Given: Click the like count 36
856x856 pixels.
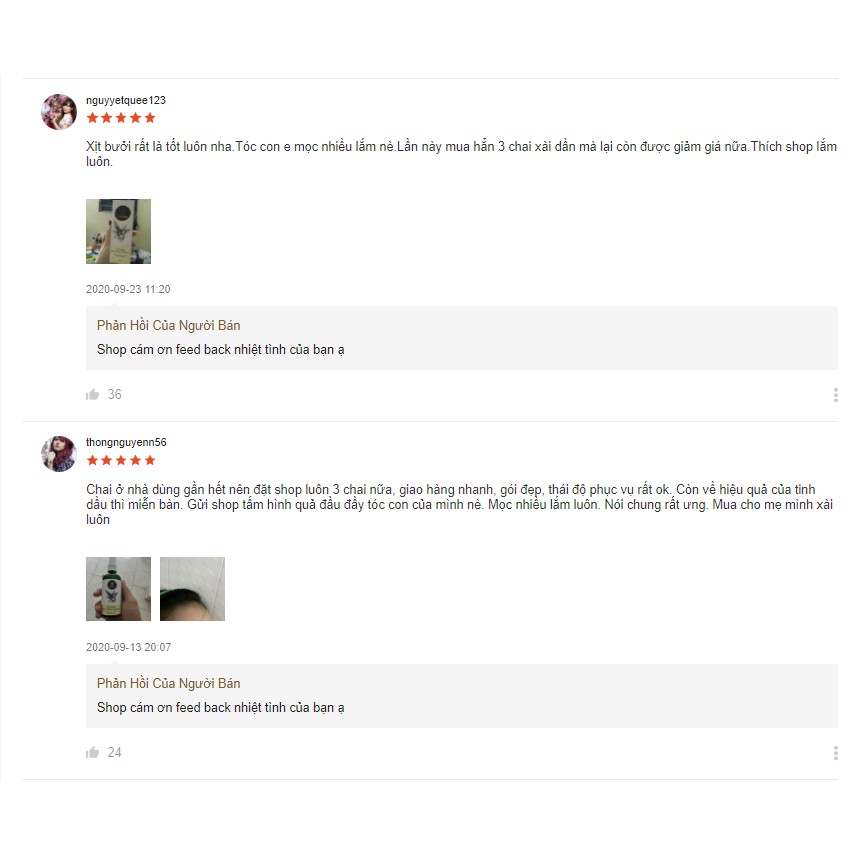Looking at the screenshot, I should tap(115, 395).
